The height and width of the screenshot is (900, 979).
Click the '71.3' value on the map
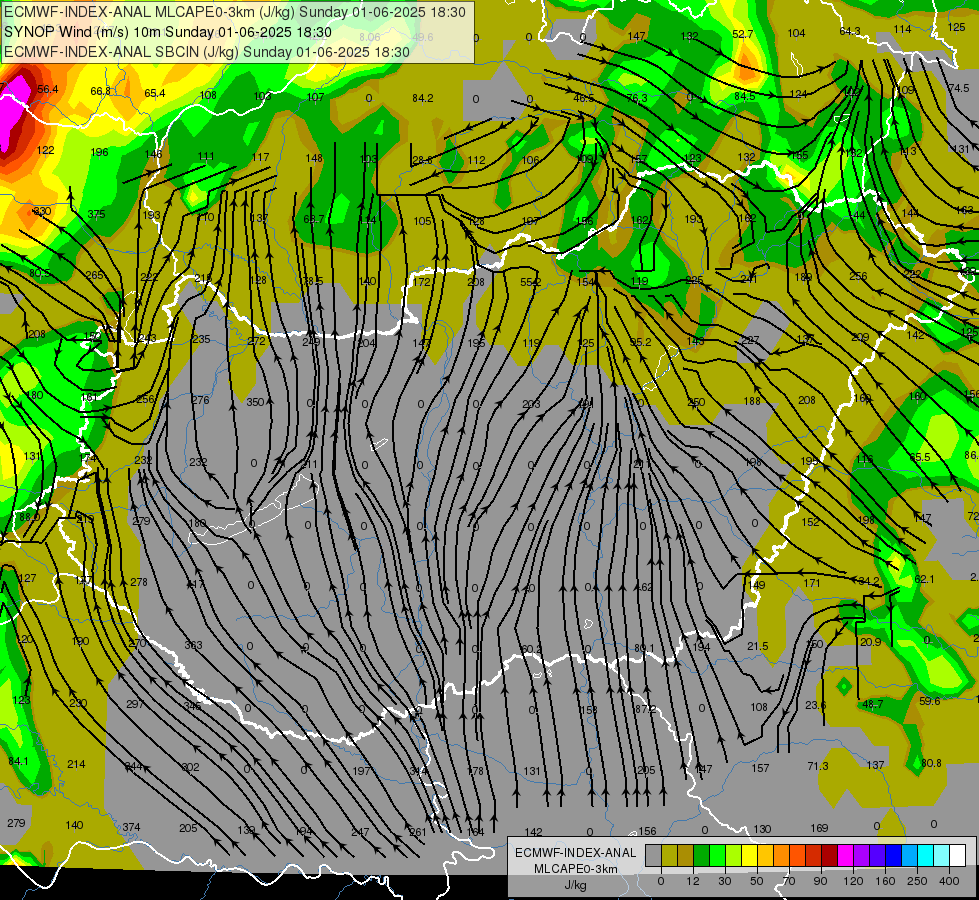pos(818,766)
